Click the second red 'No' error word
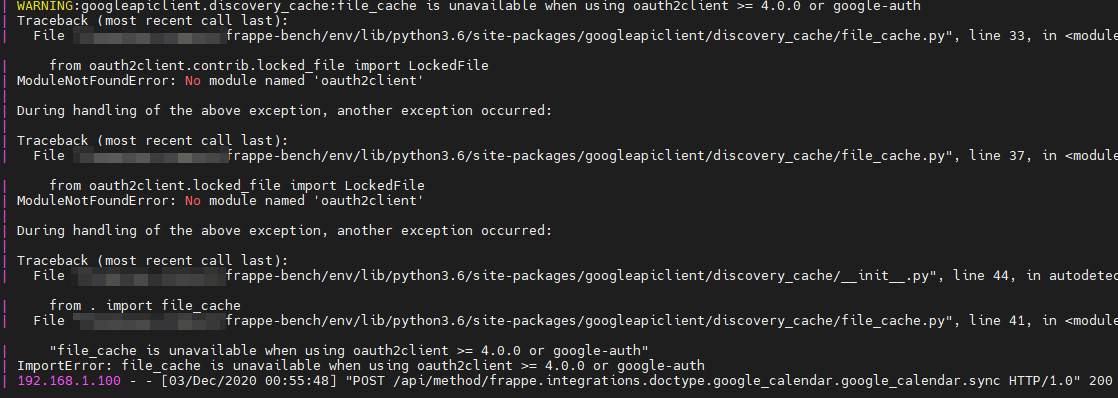 pyautogui.click(x=193, y=202)
